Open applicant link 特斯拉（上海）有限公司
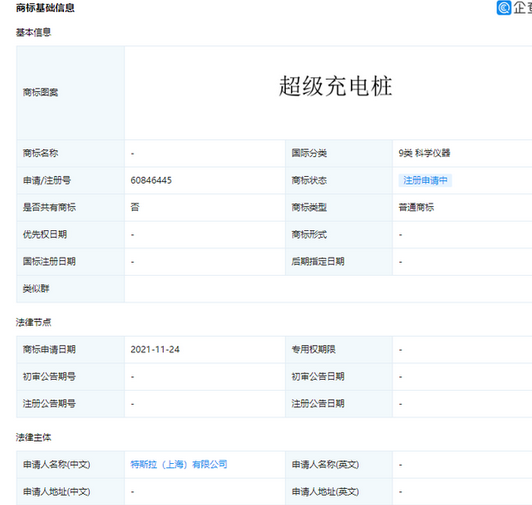The image size is (532, 505). click(179, 464)
